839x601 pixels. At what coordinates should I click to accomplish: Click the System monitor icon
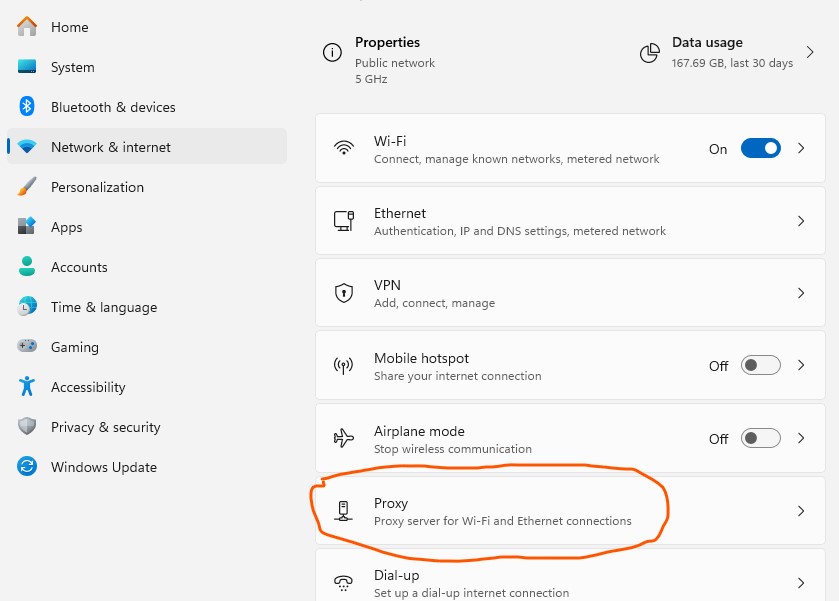27,66
